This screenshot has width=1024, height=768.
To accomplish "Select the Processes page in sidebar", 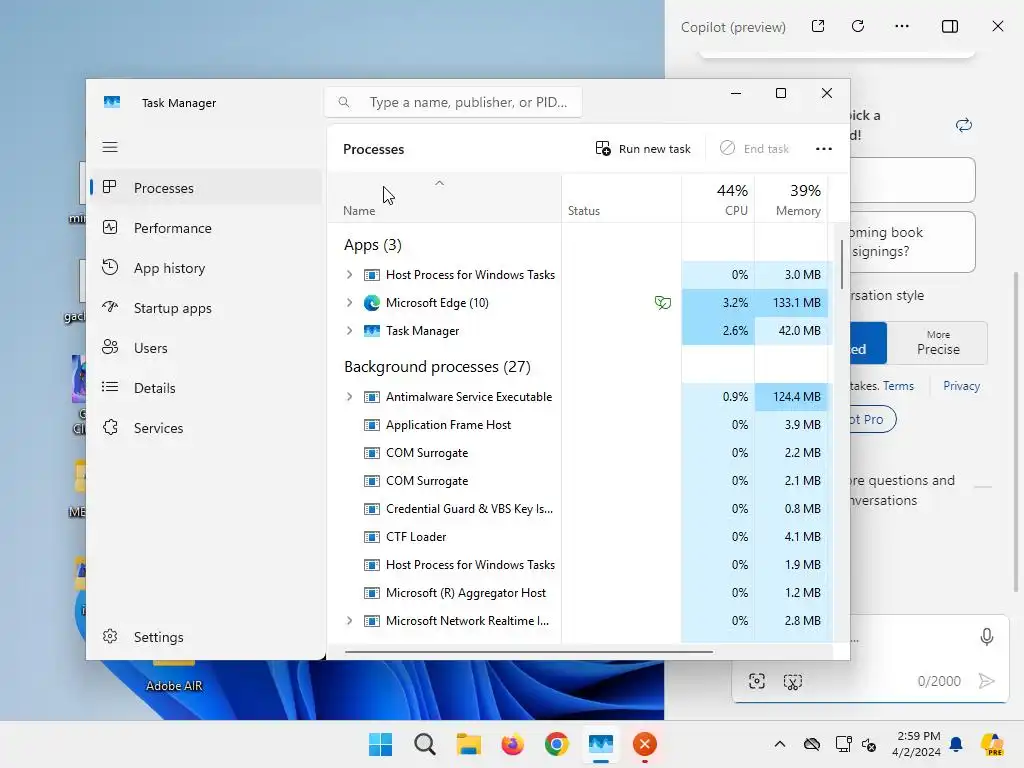I will (x=206, y=188).
